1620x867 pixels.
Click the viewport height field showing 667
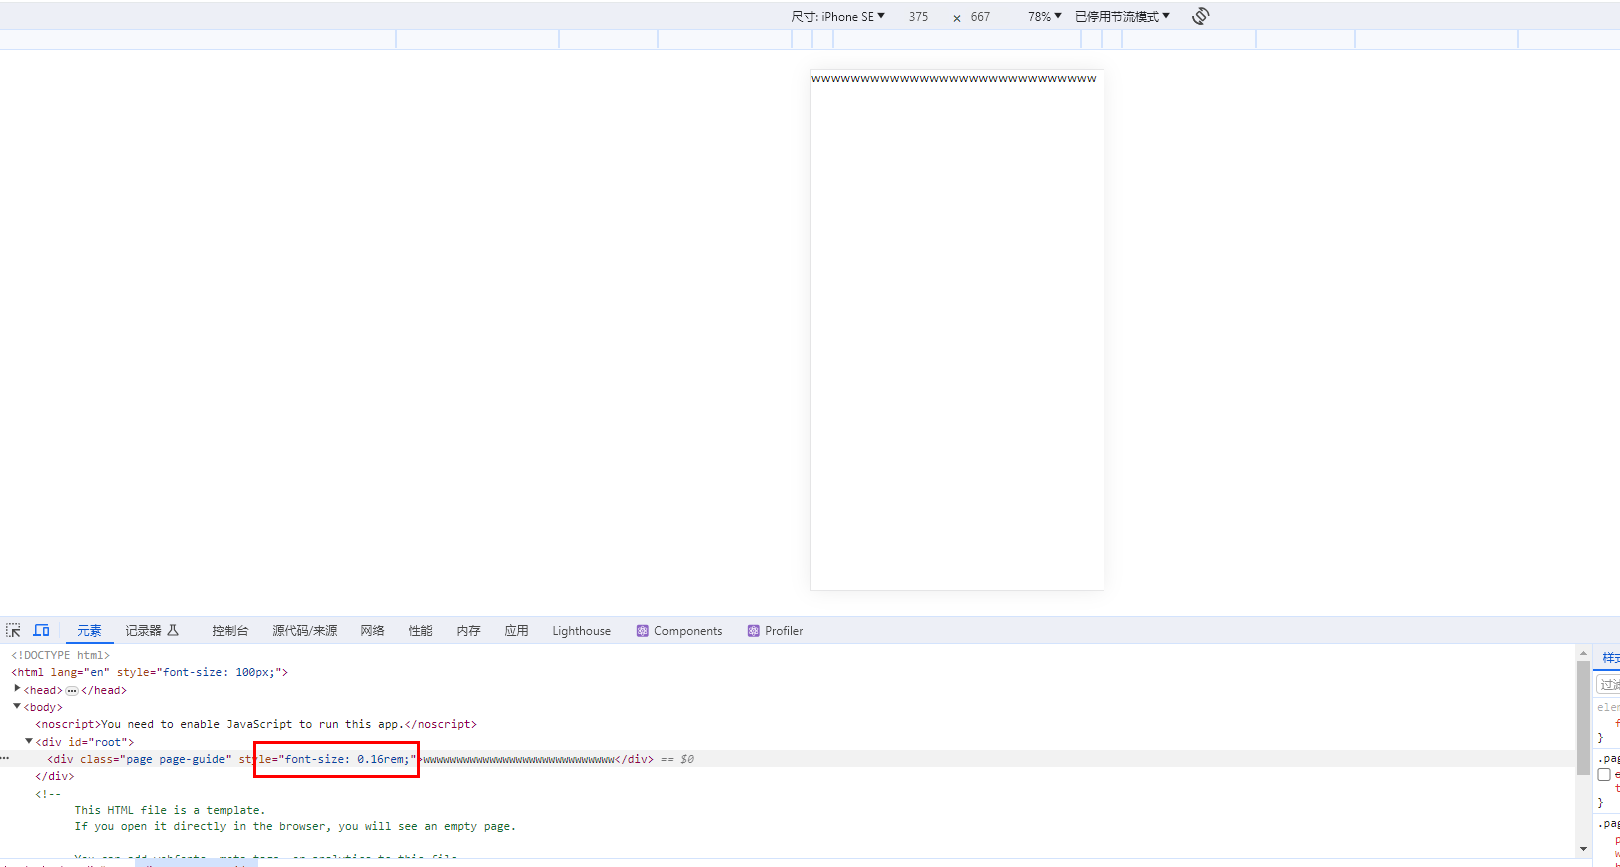pos(980,17)
